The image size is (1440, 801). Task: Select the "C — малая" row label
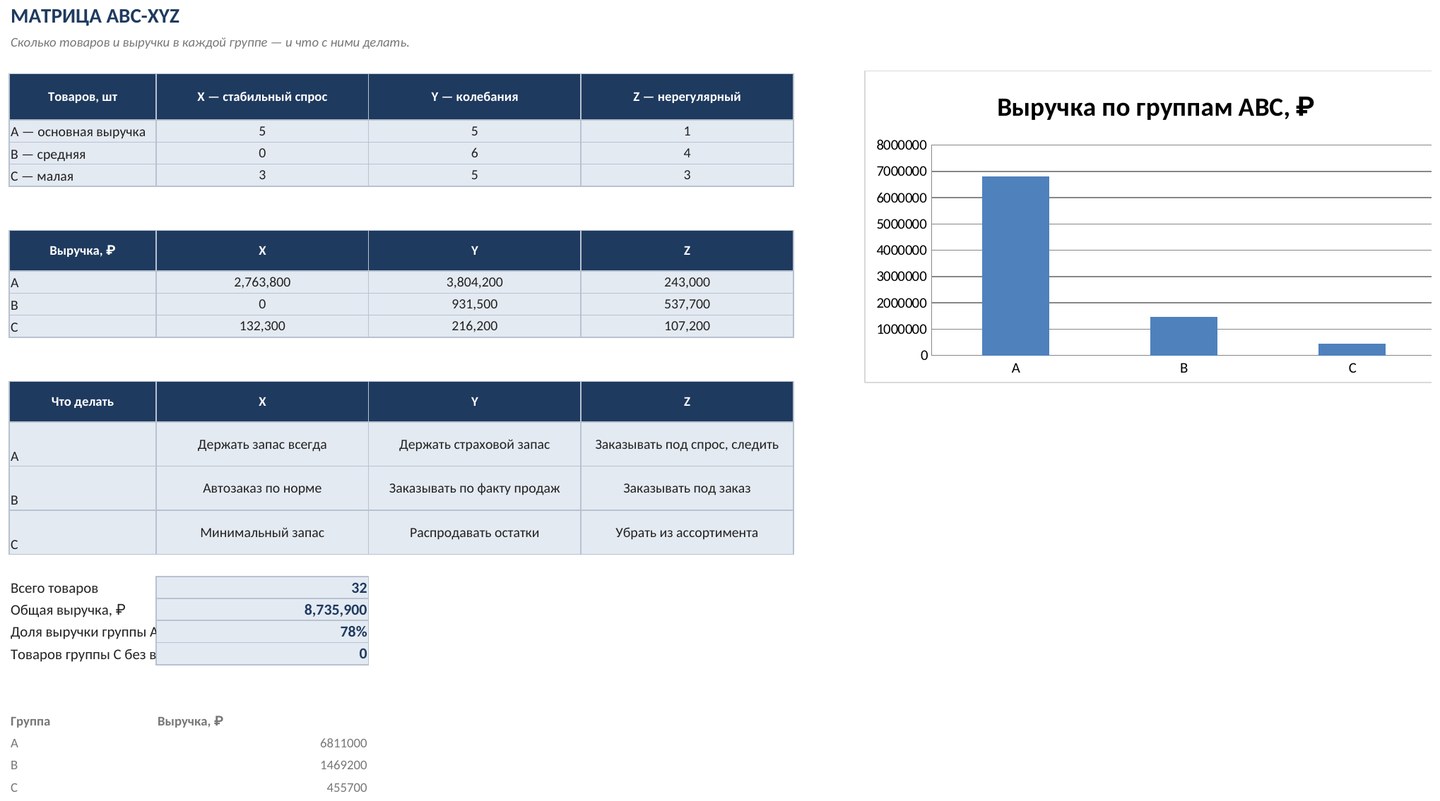click(x=83, y=175)
